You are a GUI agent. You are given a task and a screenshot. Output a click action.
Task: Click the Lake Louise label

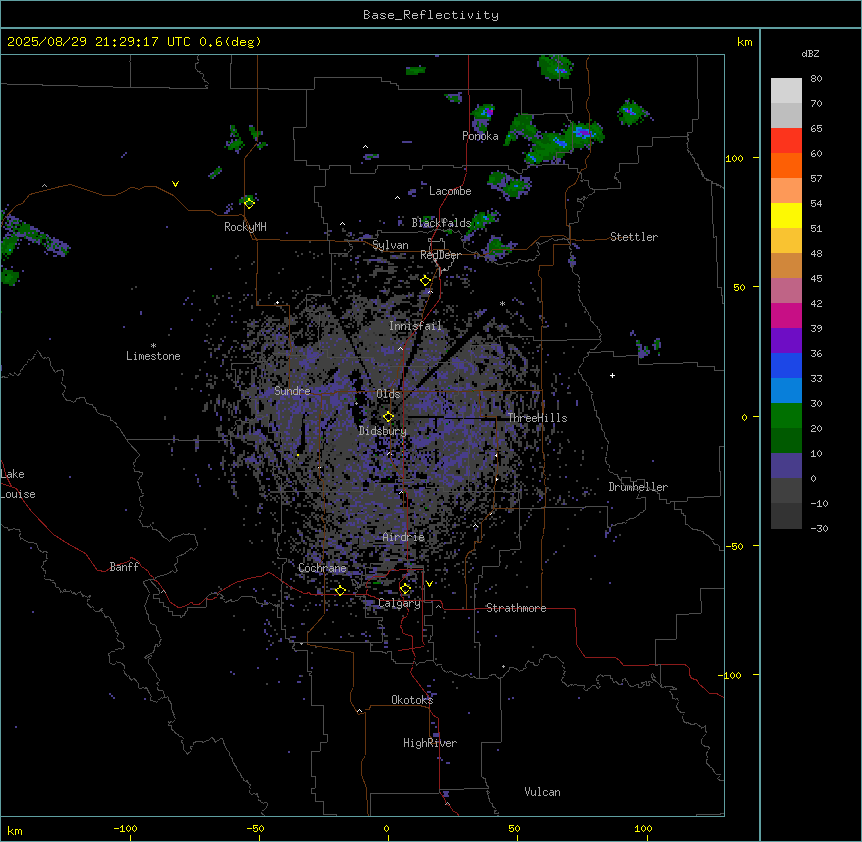pyautogui.click(x=18, y=484)
